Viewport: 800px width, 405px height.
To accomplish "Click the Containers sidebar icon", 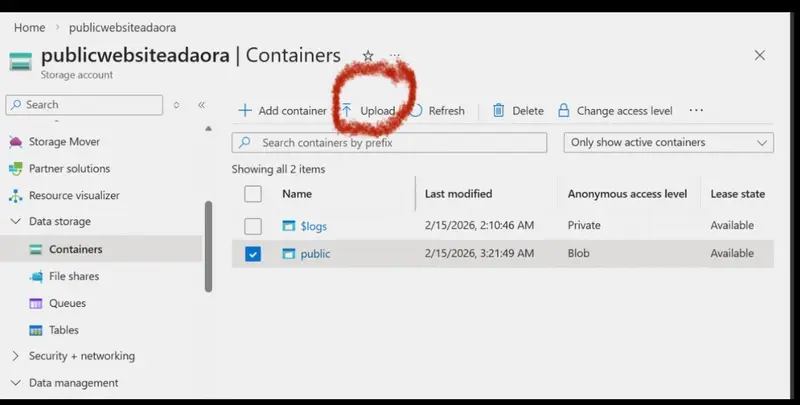I will (x=36, y=249).
